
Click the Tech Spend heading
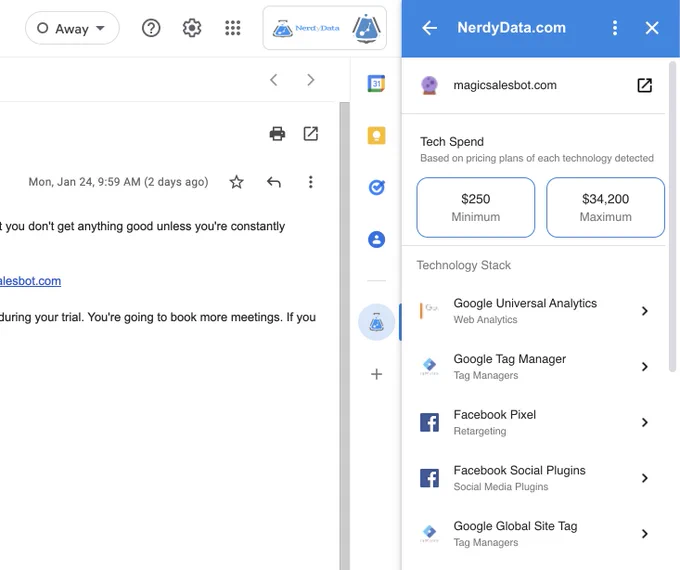[x=452, y=142]
